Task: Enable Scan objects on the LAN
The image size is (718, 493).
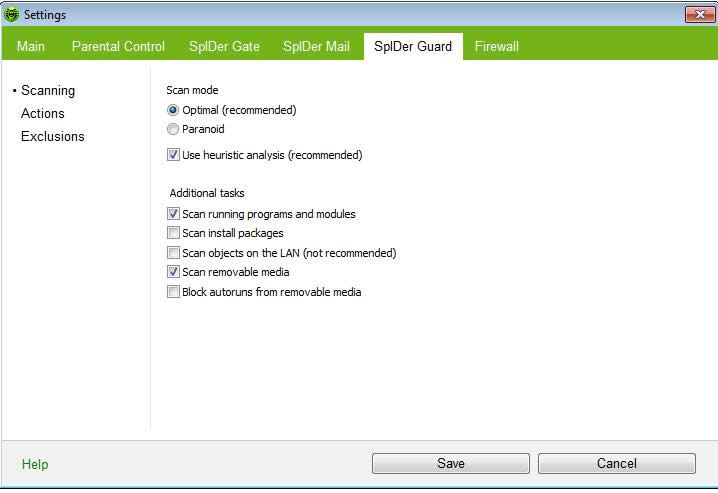Action: (174, 253)
